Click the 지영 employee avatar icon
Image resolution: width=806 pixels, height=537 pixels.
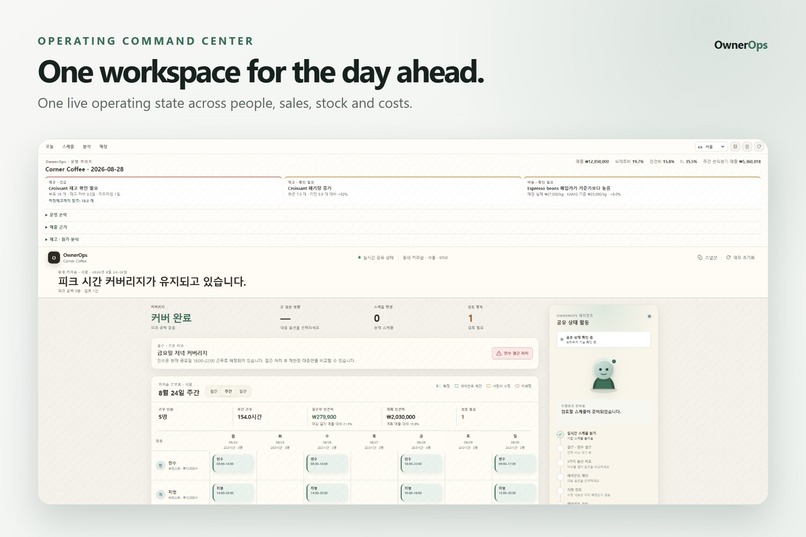click(x=160, y=494)
